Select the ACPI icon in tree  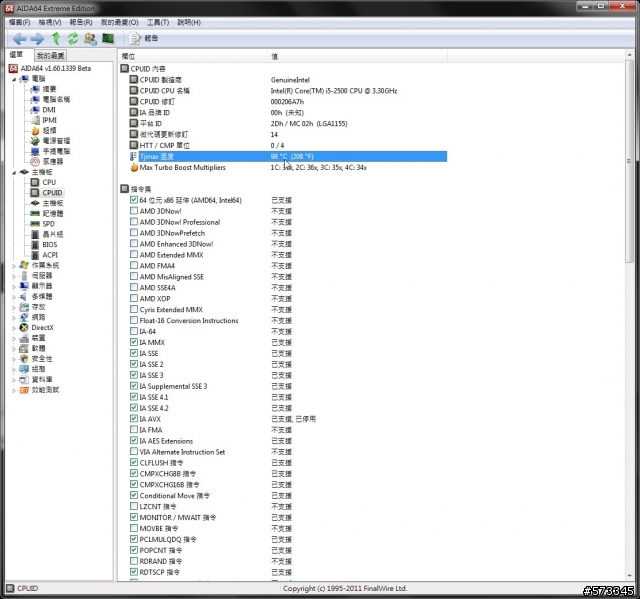35,255
